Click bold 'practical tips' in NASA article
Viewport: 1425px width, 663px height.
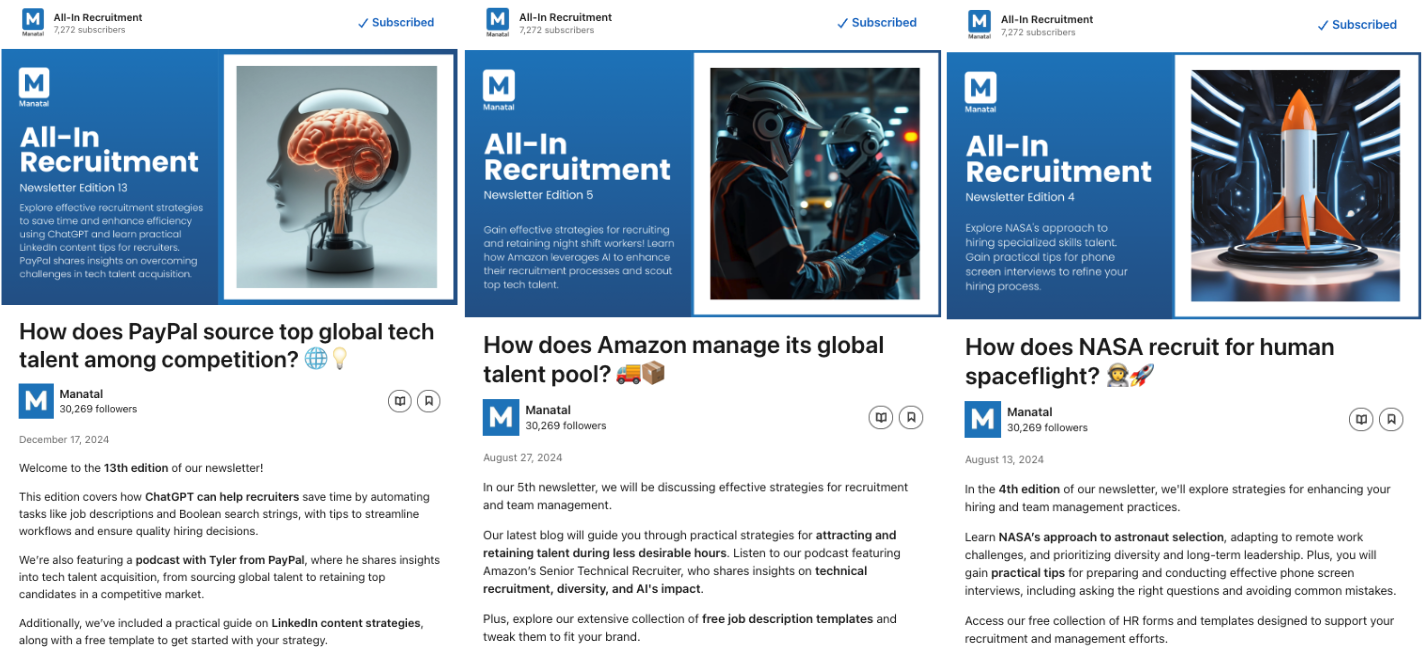coord(1028,573)
